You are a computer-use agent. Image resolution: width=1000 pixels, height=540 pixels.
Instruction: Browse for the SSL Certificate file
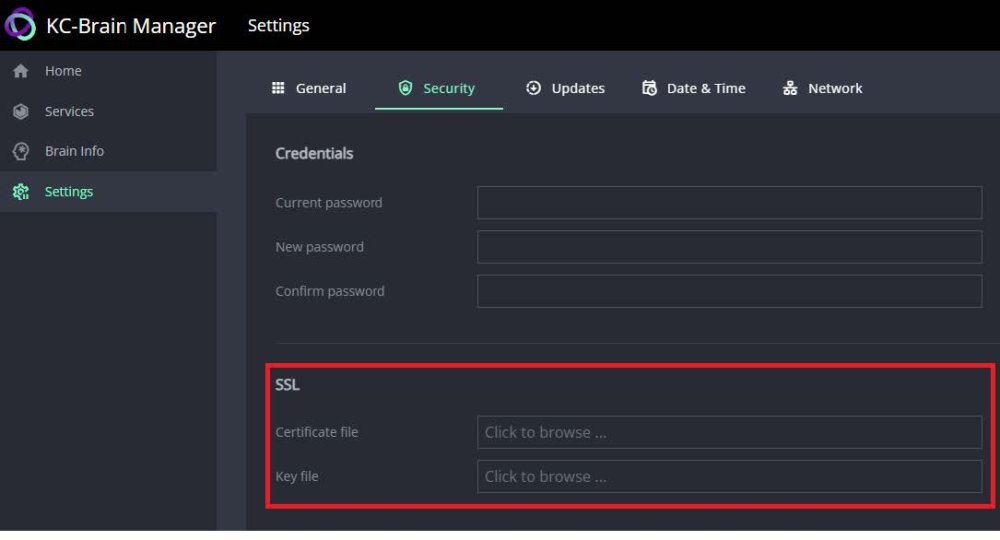[x=729, y=432]
